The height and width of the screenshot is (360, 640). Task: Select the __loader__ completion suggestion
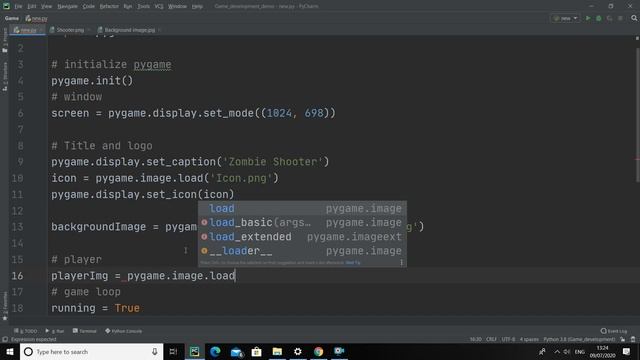[x=302, y=251]
